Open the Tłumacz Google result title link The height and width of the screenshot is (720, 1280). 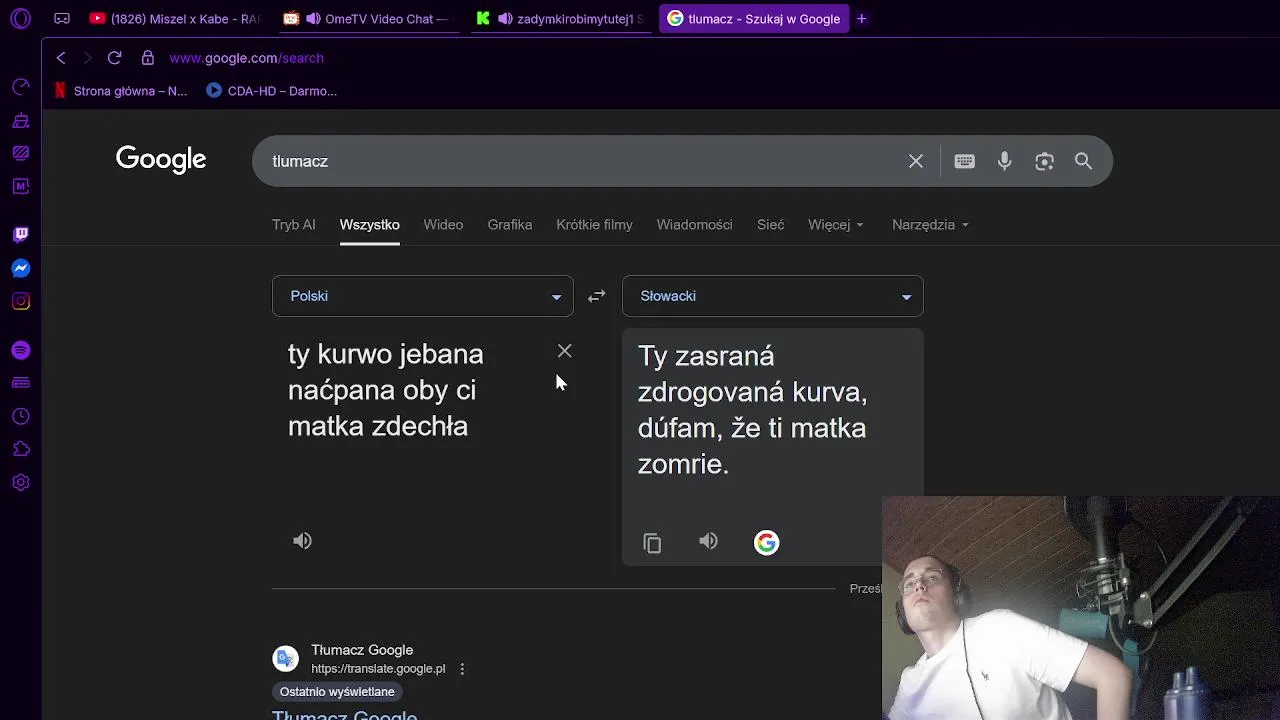click(x=344, y=715)
